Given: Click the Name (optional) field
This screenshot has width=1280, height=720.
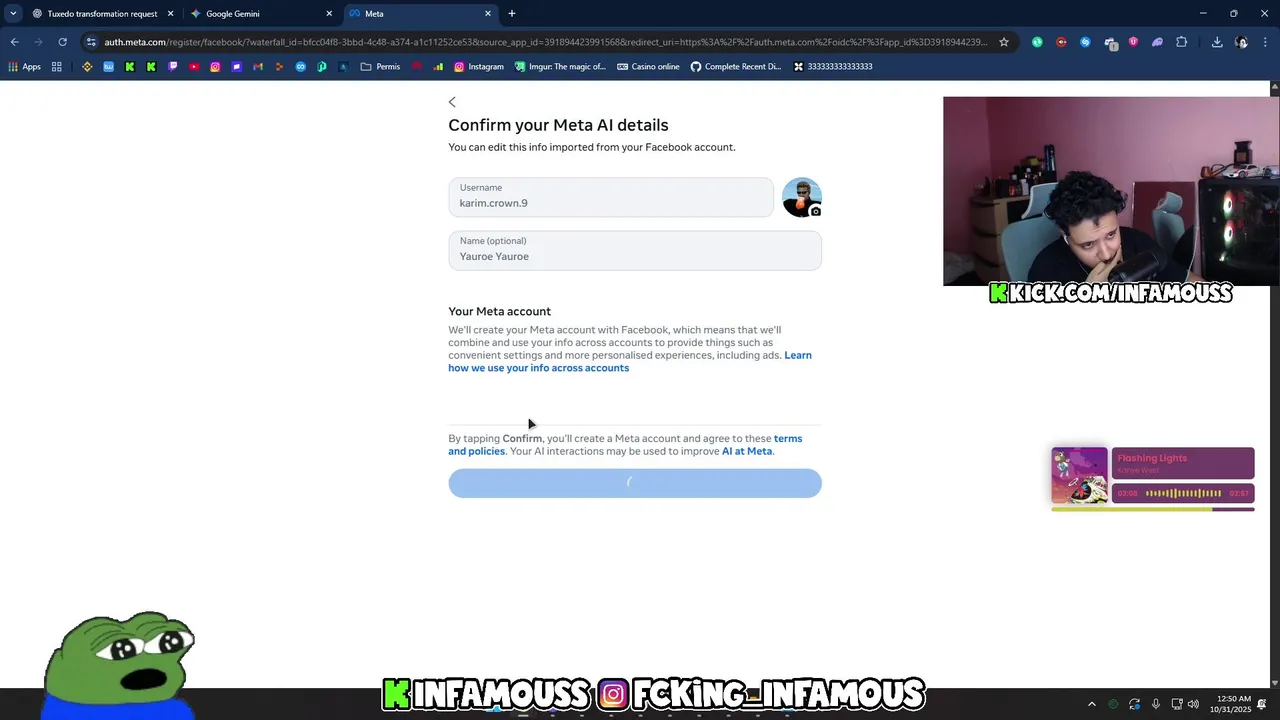Looking at the screenshot, I should pyautogui.click(x=635, y=250).
